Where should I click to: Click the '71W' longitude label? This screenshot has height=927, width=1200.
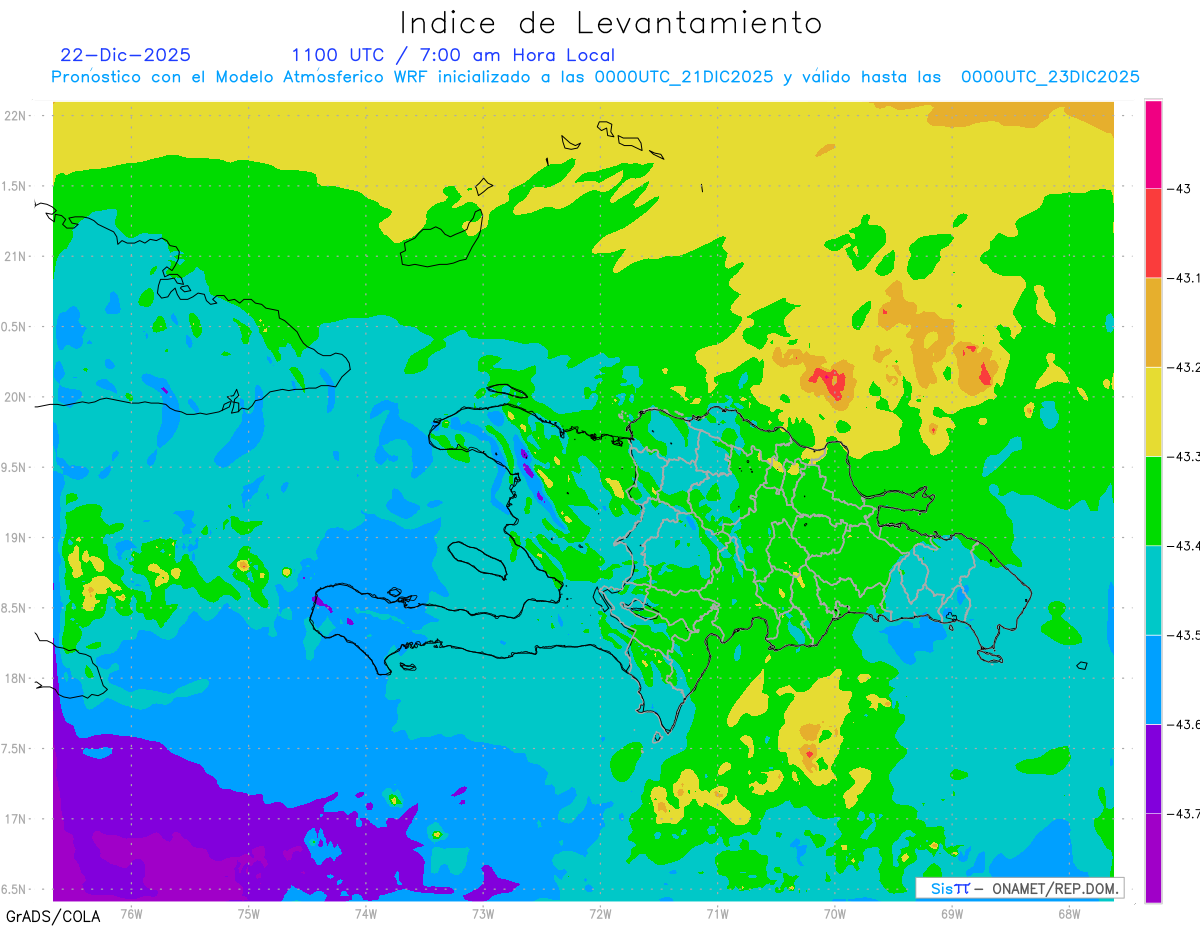pyautogui.click(x=717, y=913)
